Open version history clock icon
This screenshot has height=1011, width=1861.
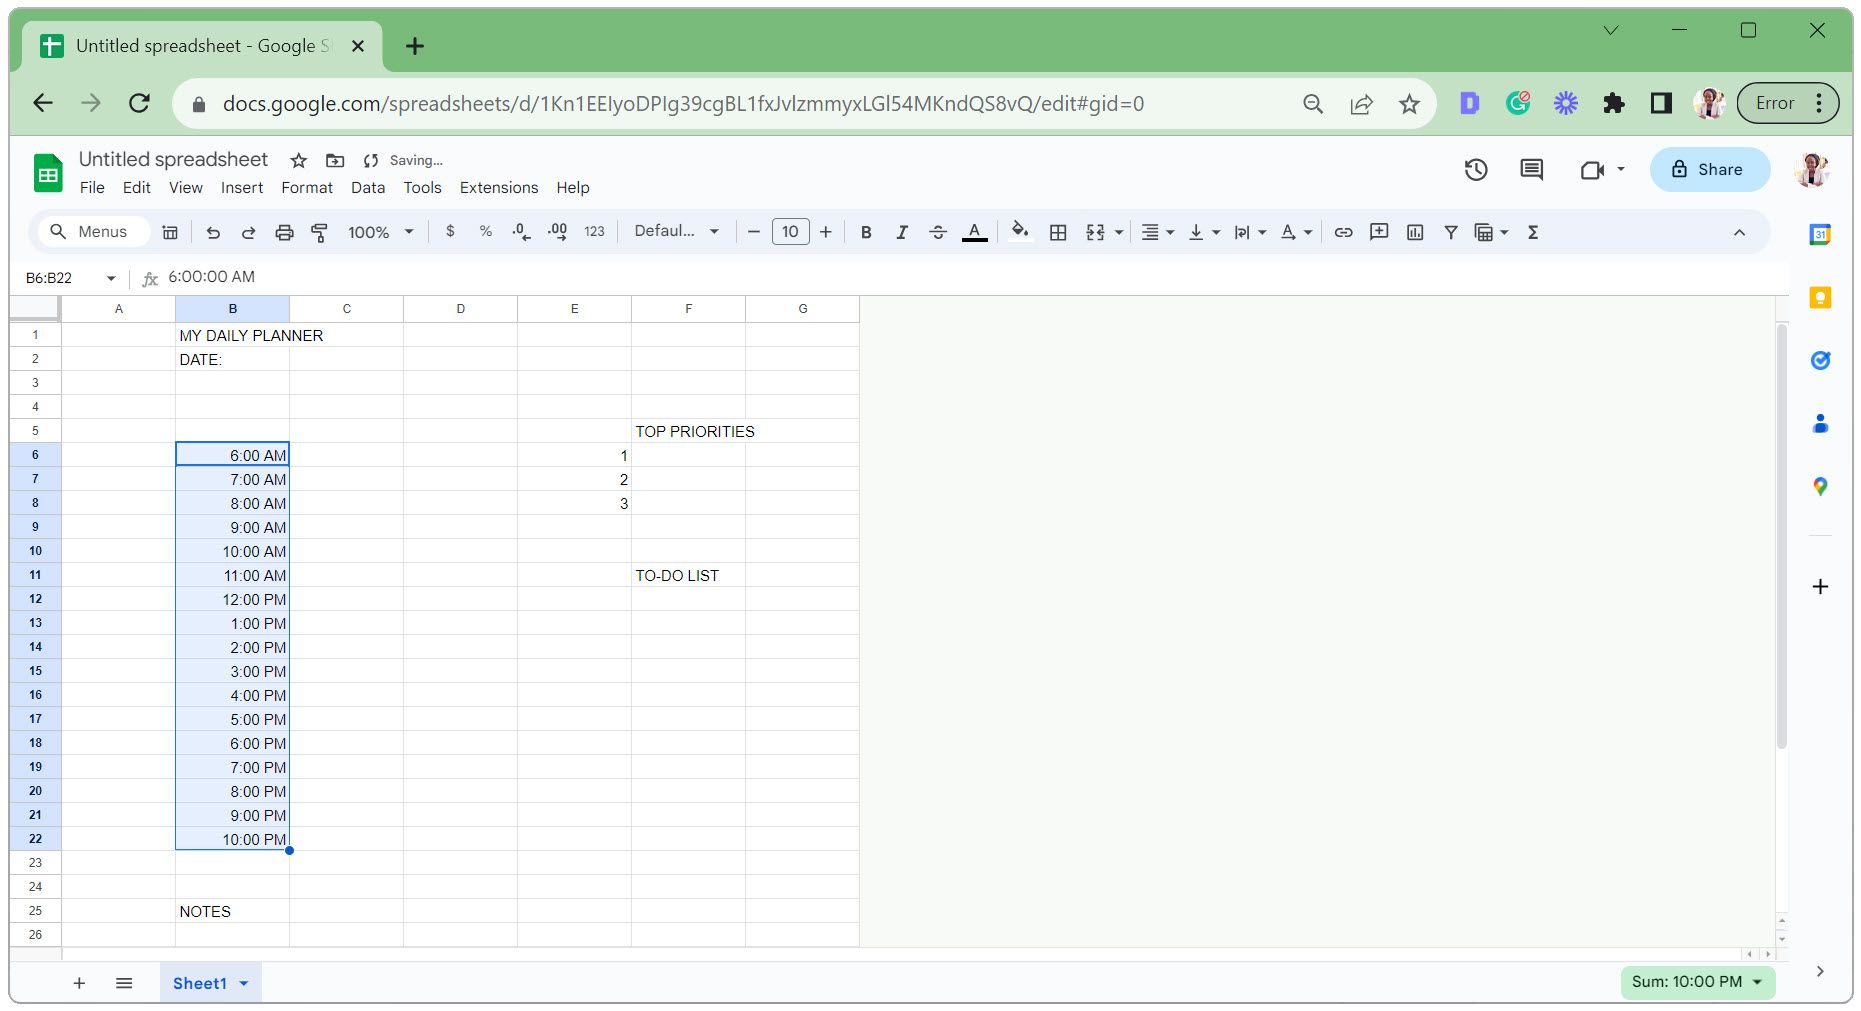pyautogui.click(x=1475, y=170)
